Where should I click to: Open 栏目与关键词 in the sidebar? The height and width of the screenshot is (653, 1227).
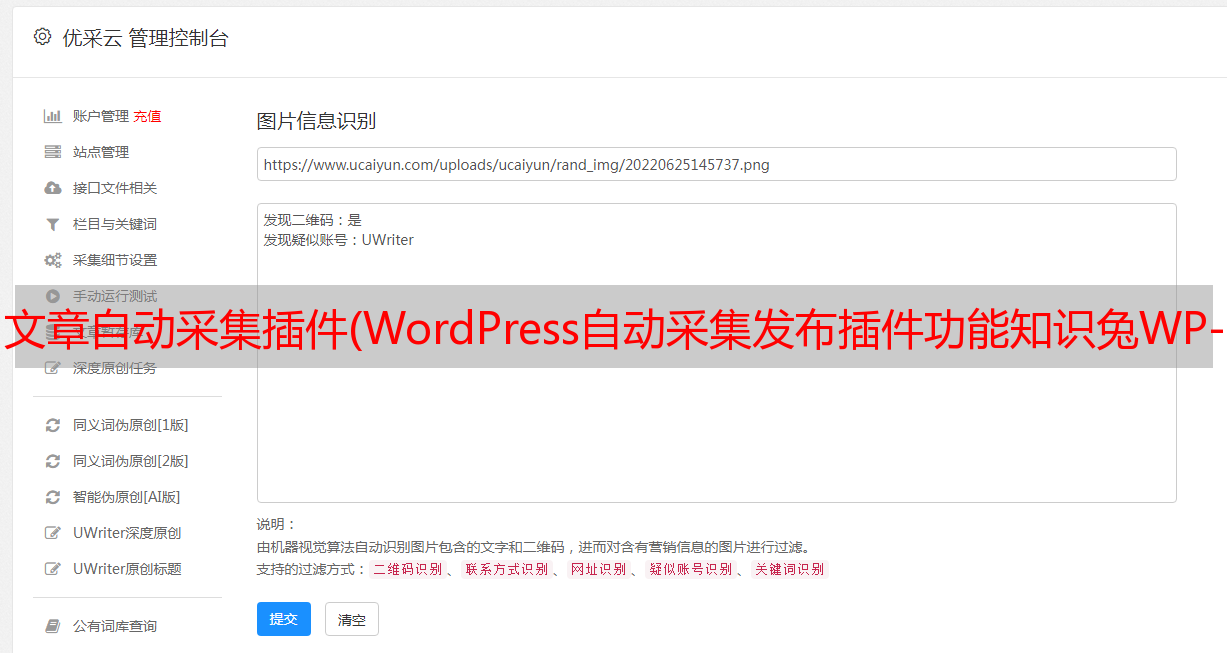pos(115,224)
